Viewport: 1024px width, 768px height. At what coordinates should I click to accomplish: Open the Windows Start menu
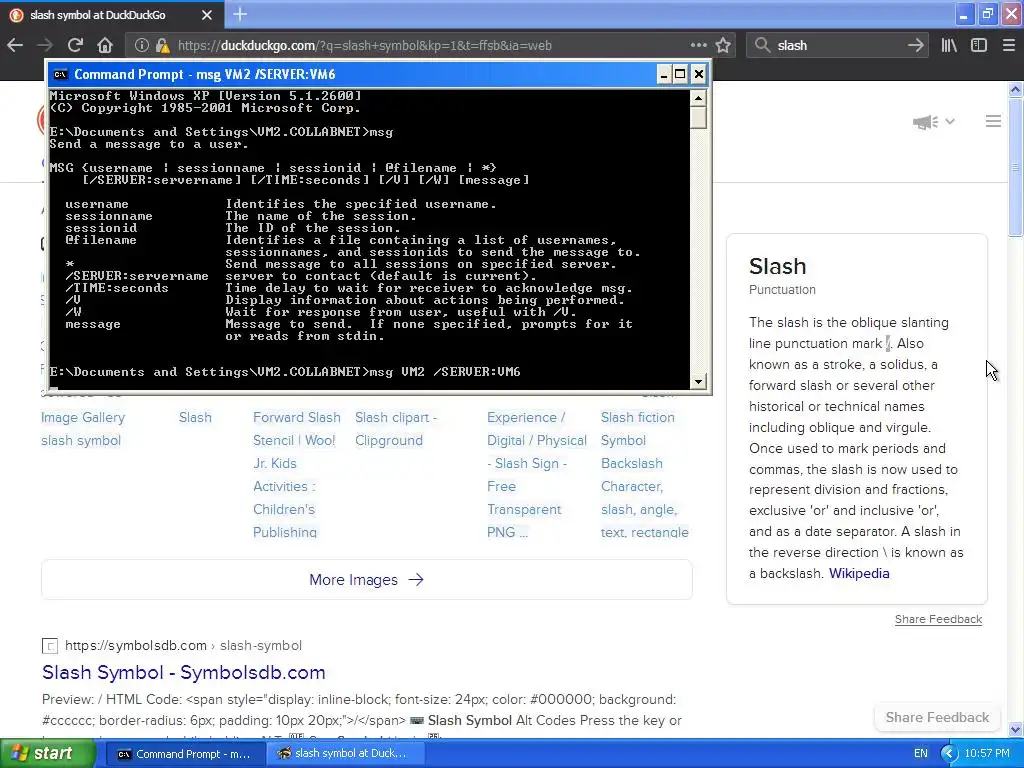point(48,754)
